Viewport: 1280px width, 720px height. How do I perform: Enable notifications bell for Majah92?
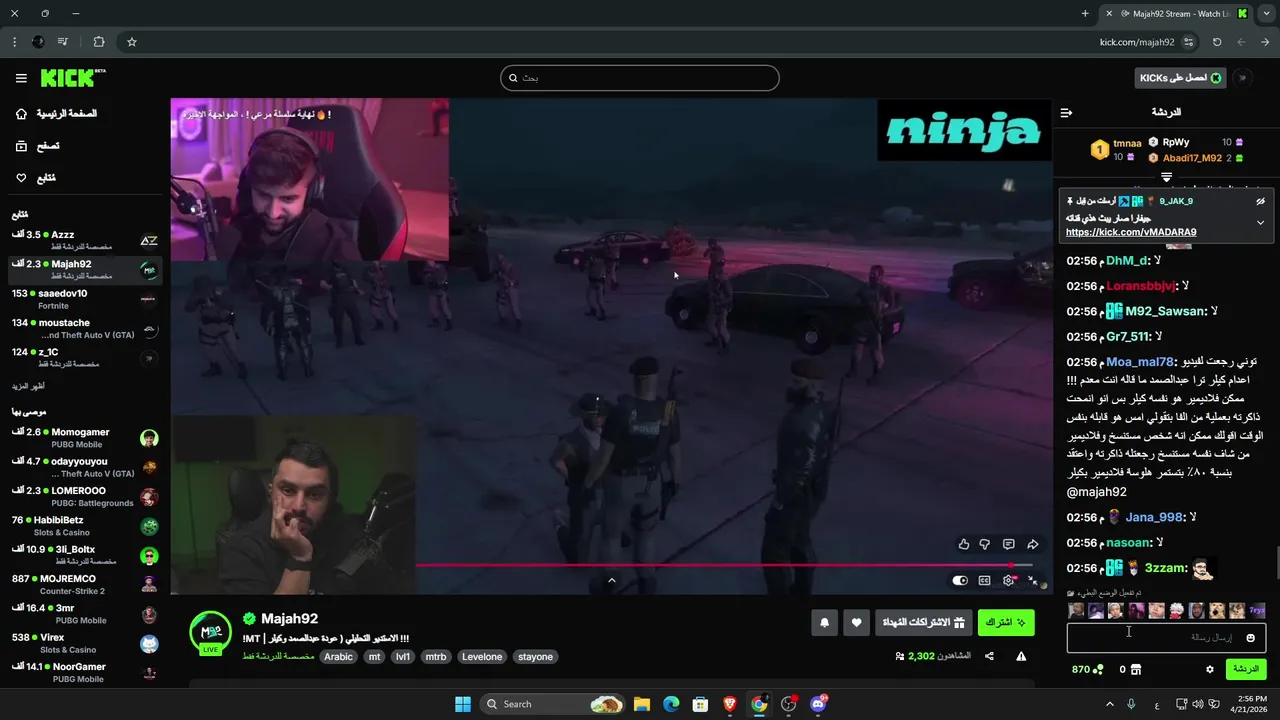click(824, 623)
